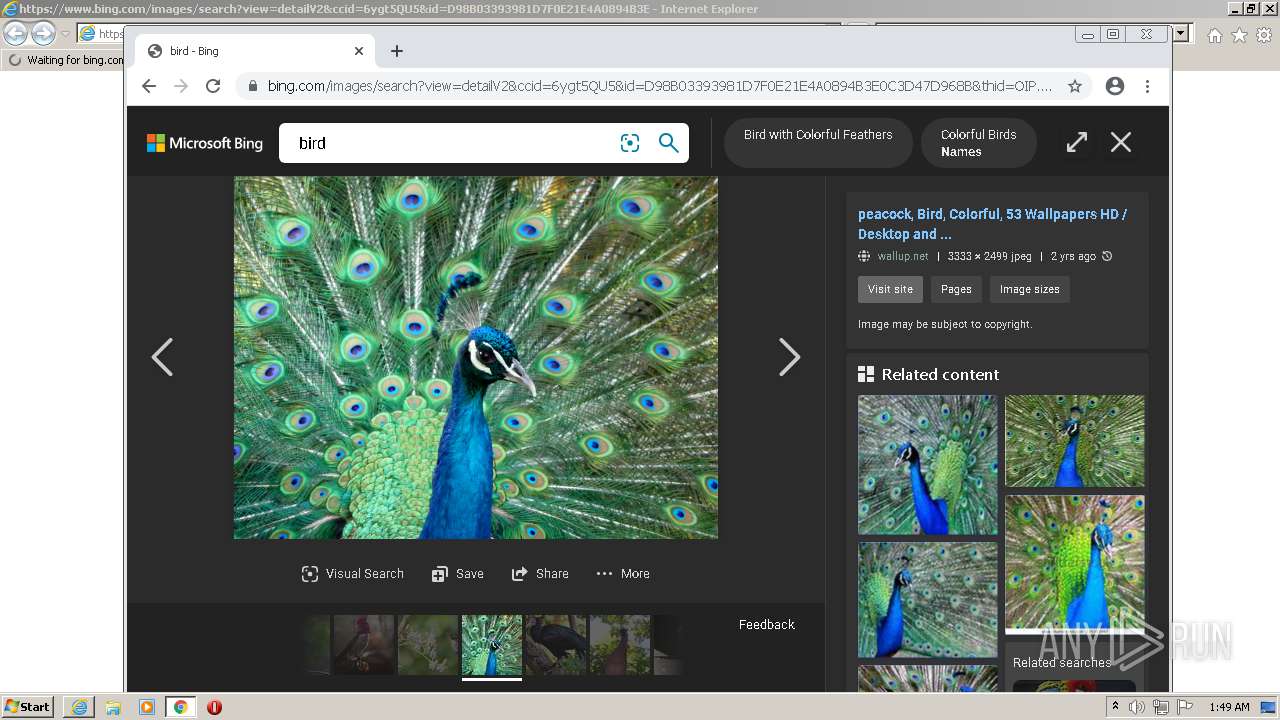
Task: Bookmark this page with the star icon
Action: click(1075, 86)
